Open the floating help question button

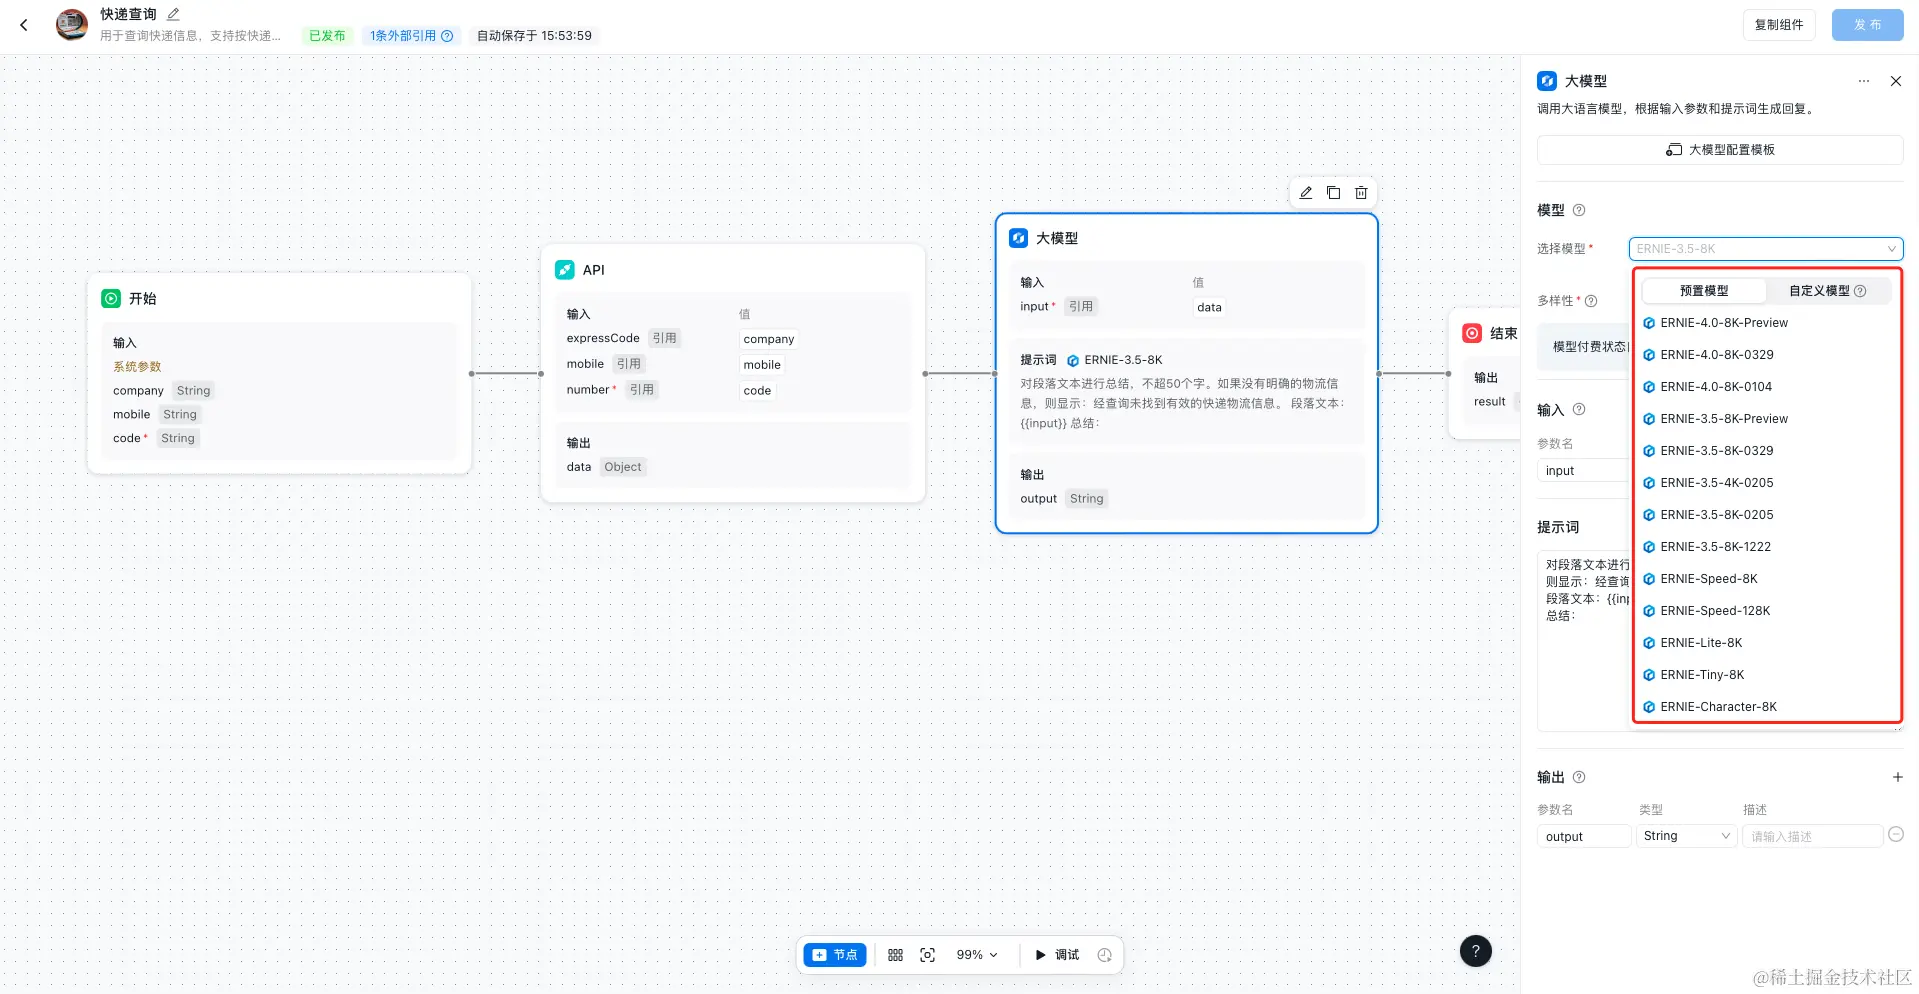click(x=1476, y=951)
